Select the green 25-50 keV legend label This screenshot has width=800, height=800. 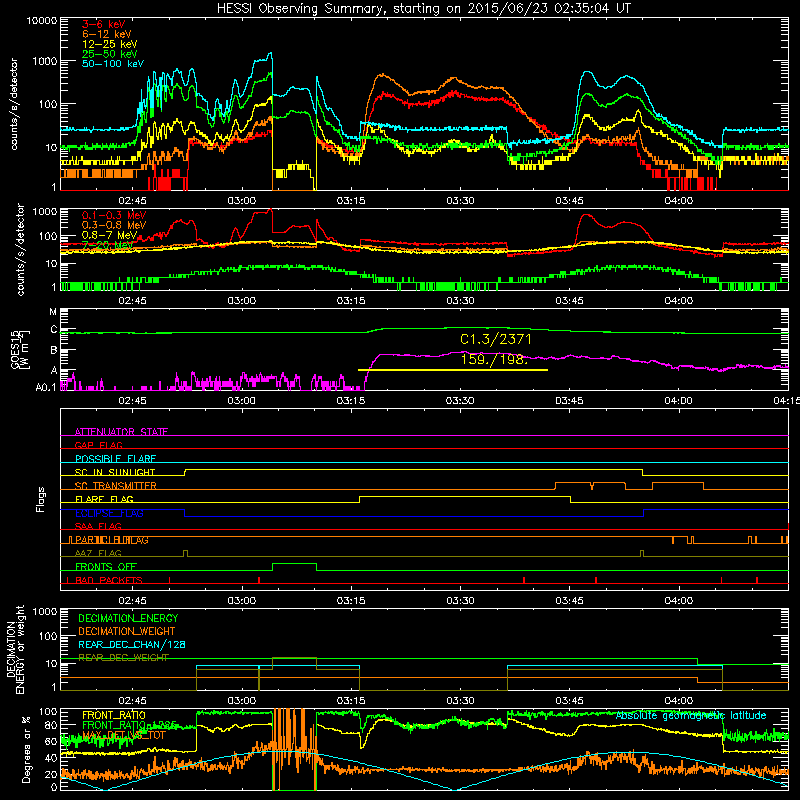(110, 54)
